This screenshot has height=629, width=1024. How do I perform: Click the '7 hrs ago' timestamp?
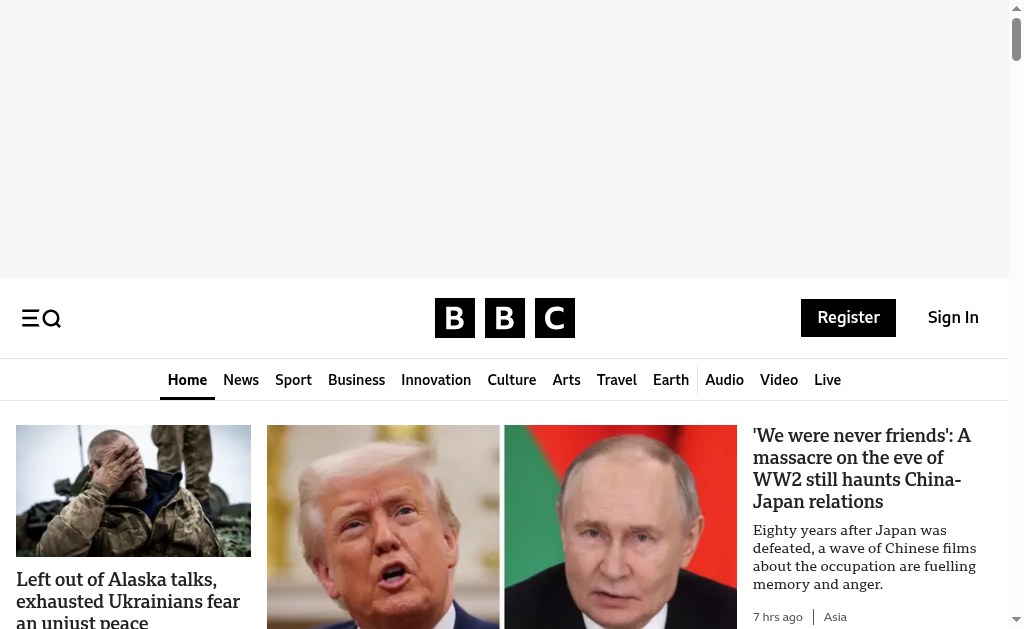pos(777,617)
